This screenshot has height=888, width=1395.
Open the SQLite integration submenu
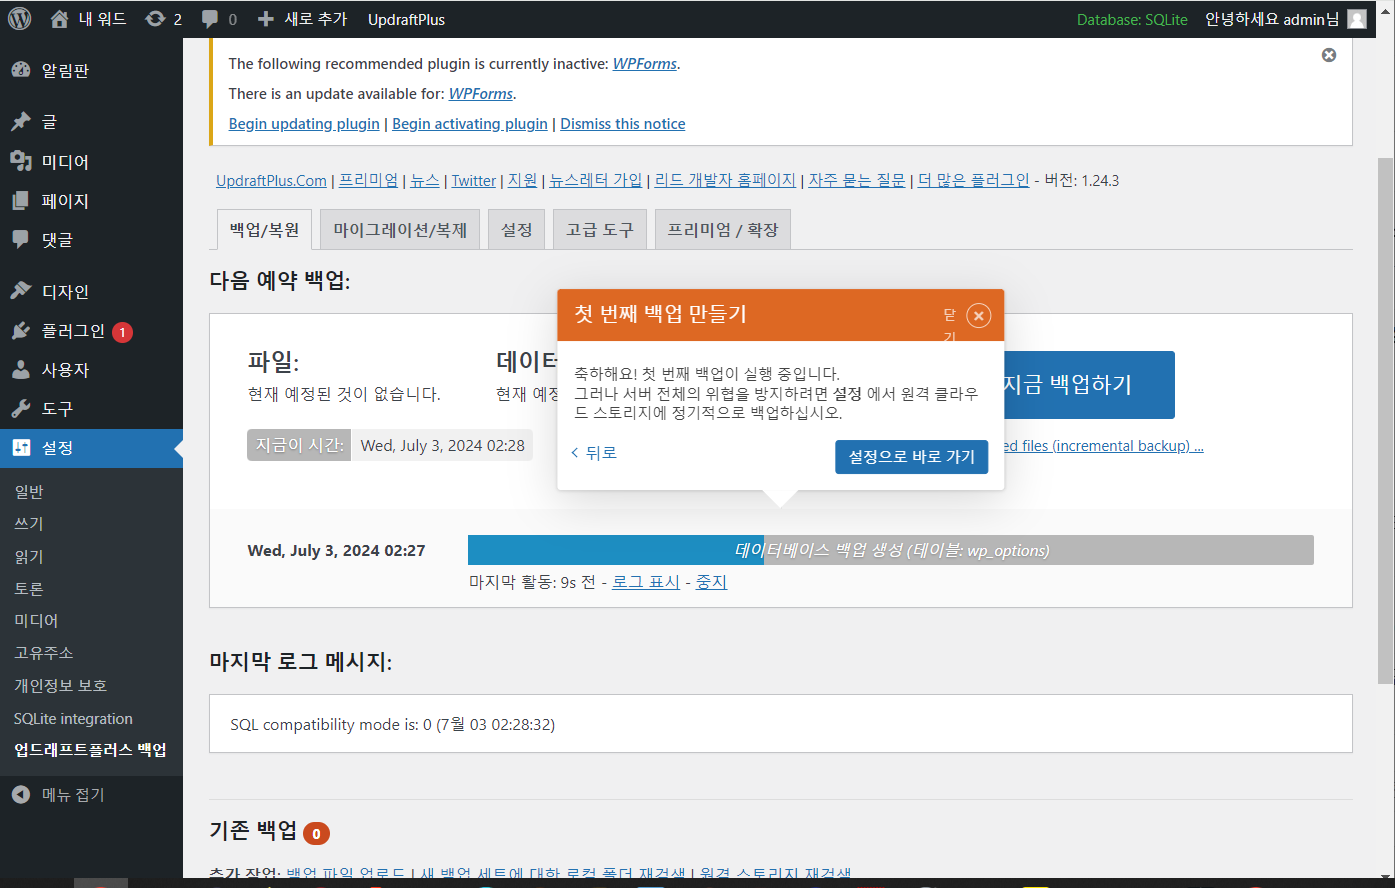[x=73, y=718]
